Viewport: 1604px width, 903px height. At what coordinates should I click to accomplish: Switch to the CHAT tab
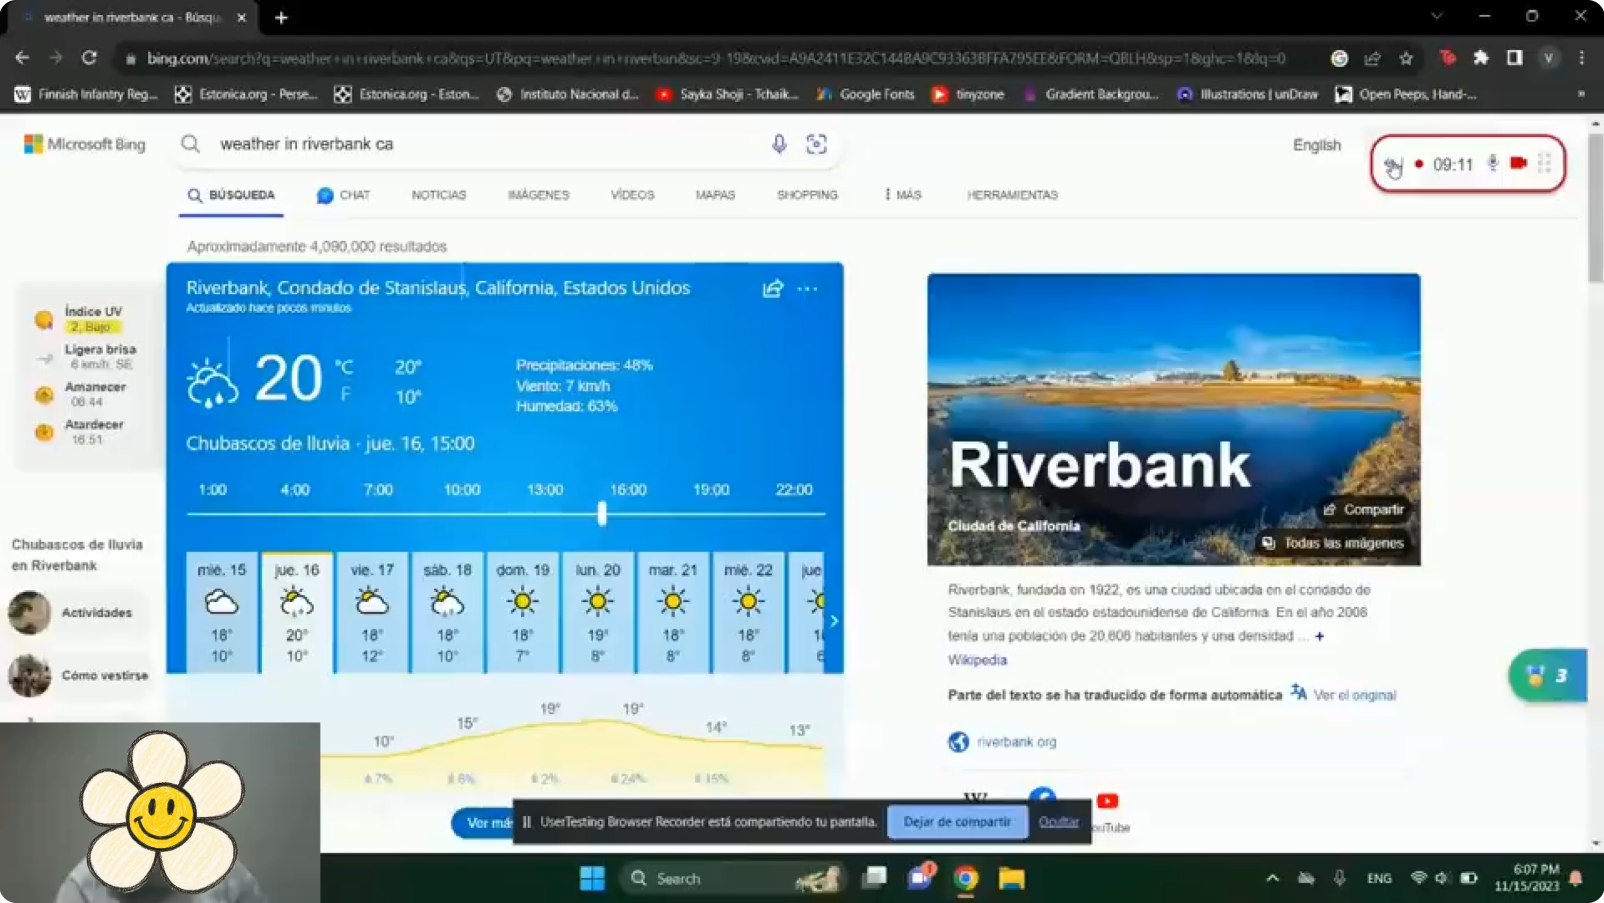point(343,195)
